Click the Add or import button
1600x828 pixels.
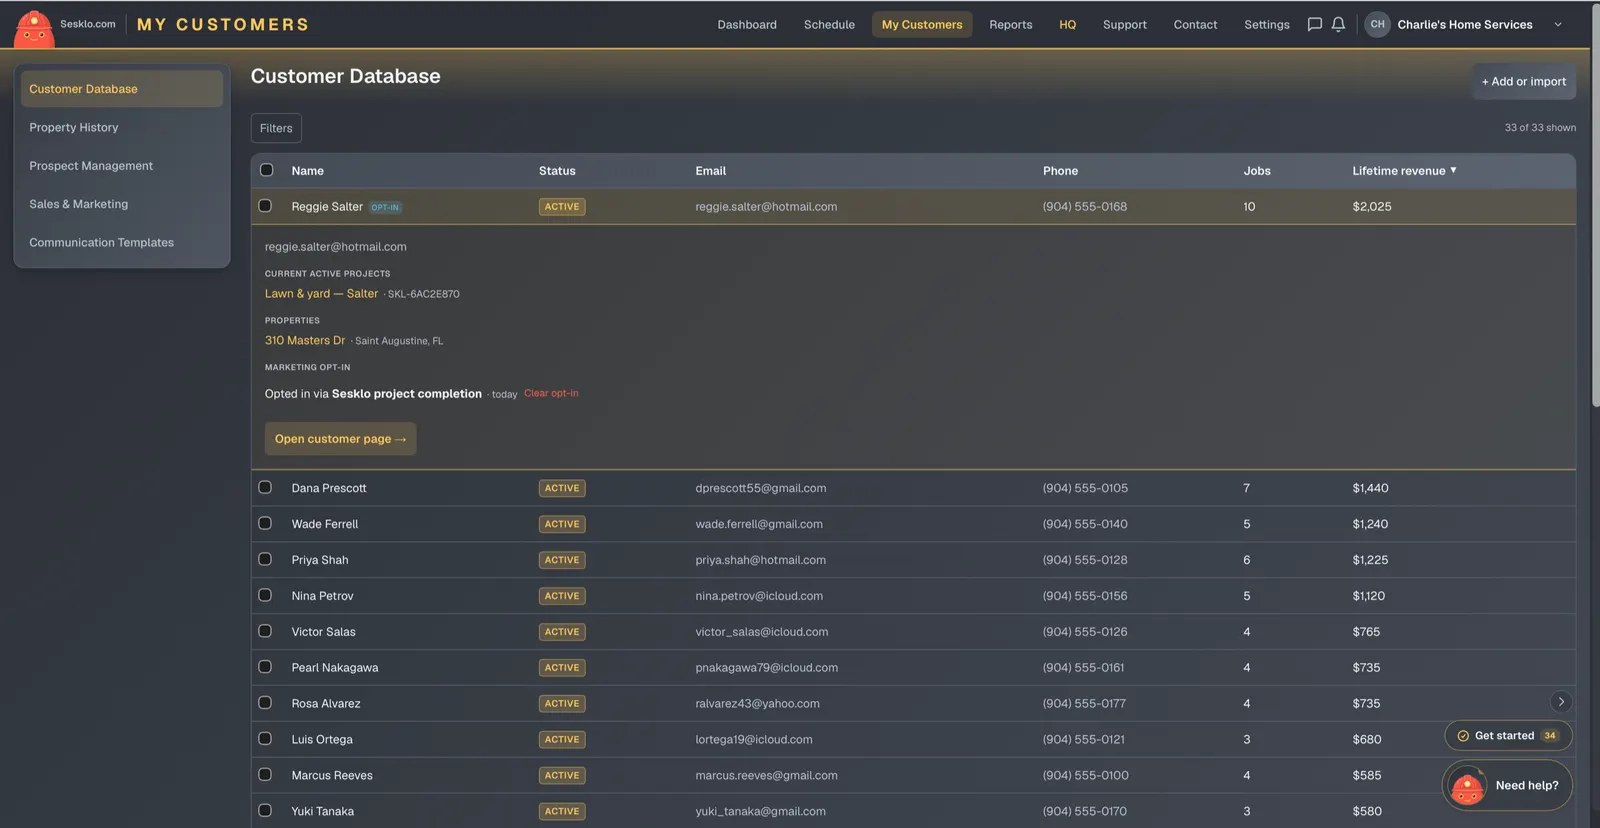(1523, 82)
